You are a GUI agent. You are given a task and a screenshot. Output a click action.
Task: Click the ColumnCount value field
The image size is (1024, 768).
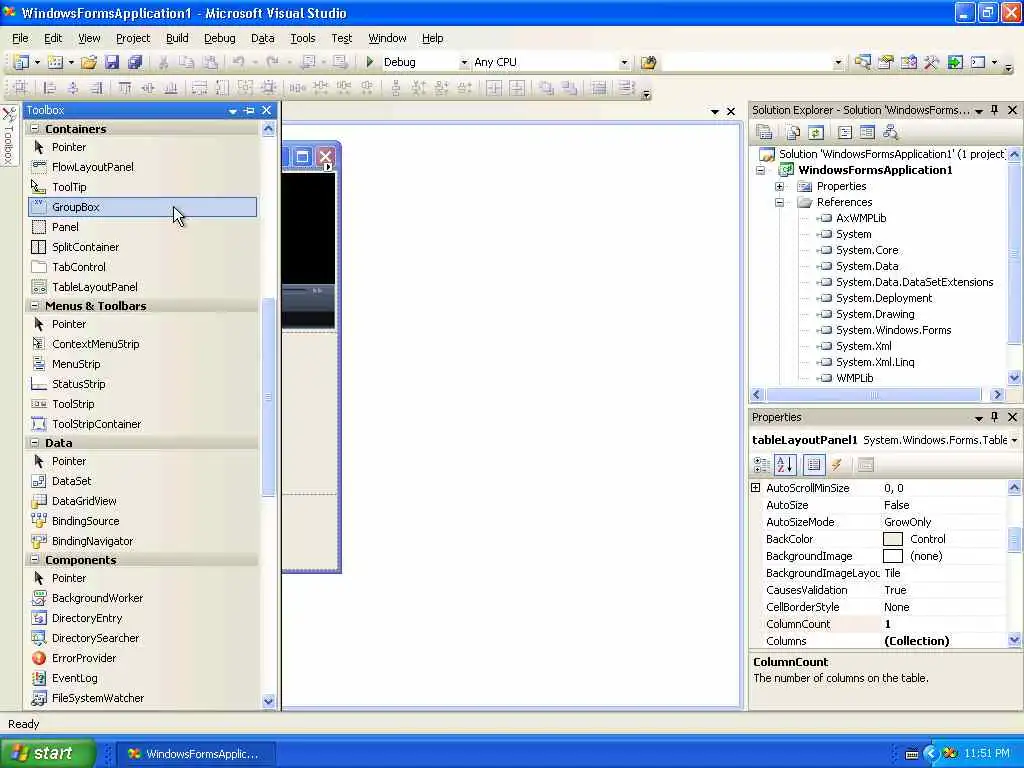click(x=943, y=624)
